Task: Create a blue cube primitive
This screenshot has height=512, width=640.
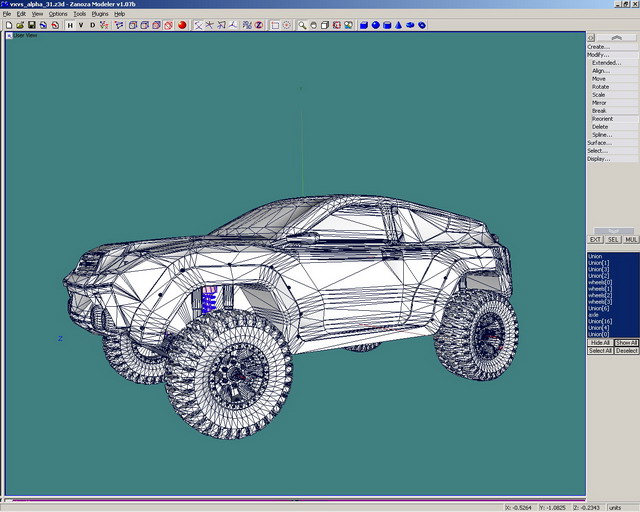Action: pos(364,25)
